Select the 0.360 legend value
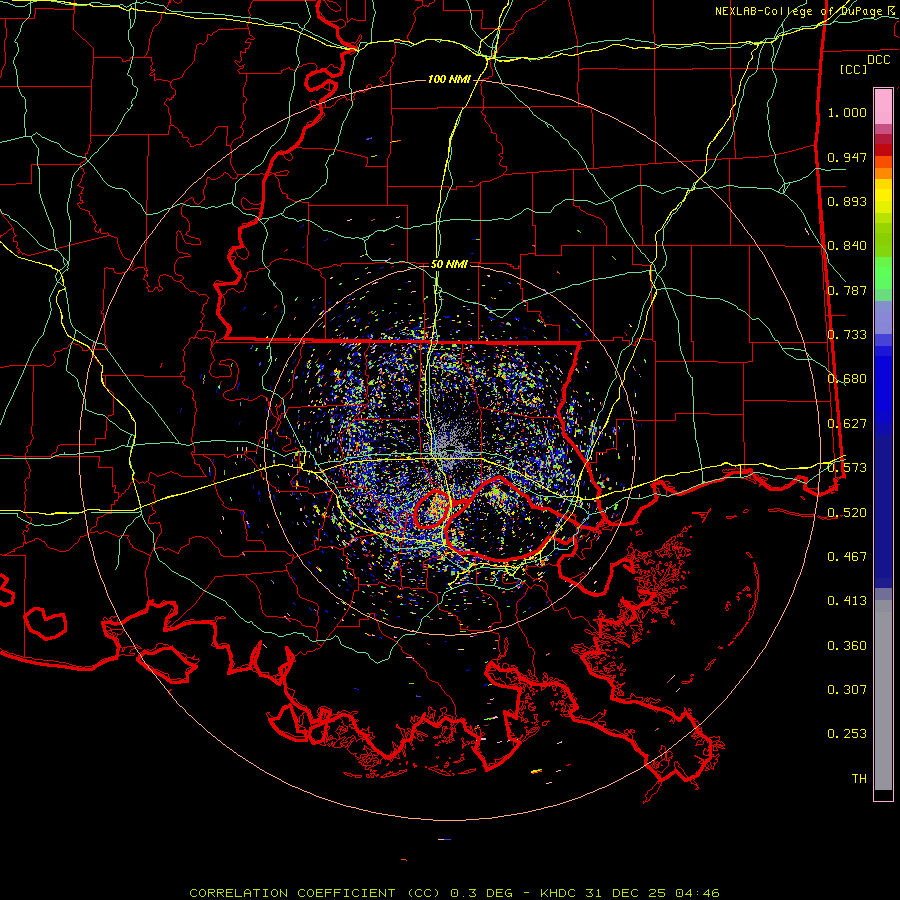The image size is (900, 900). 847,646
